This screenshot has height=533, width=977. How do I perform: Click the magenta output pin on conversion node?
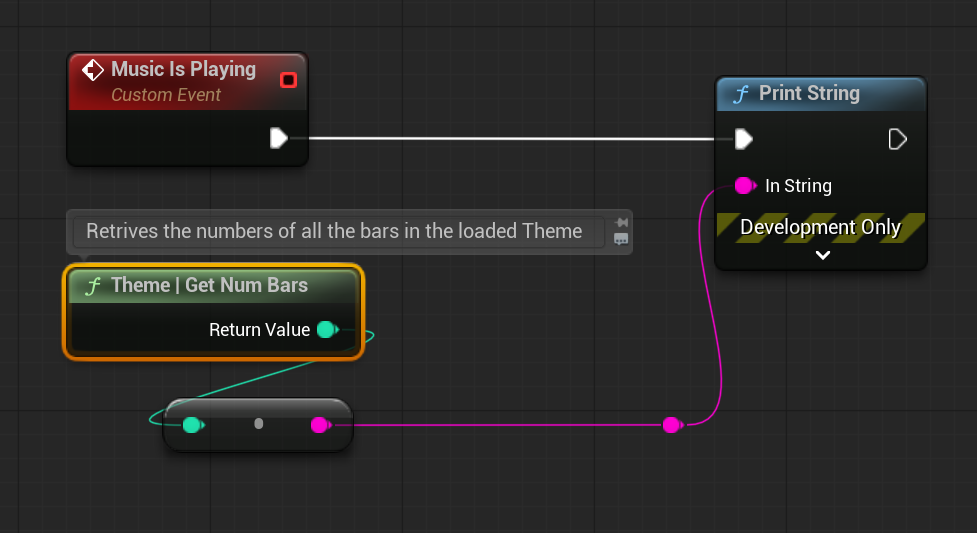click(319, 425)
